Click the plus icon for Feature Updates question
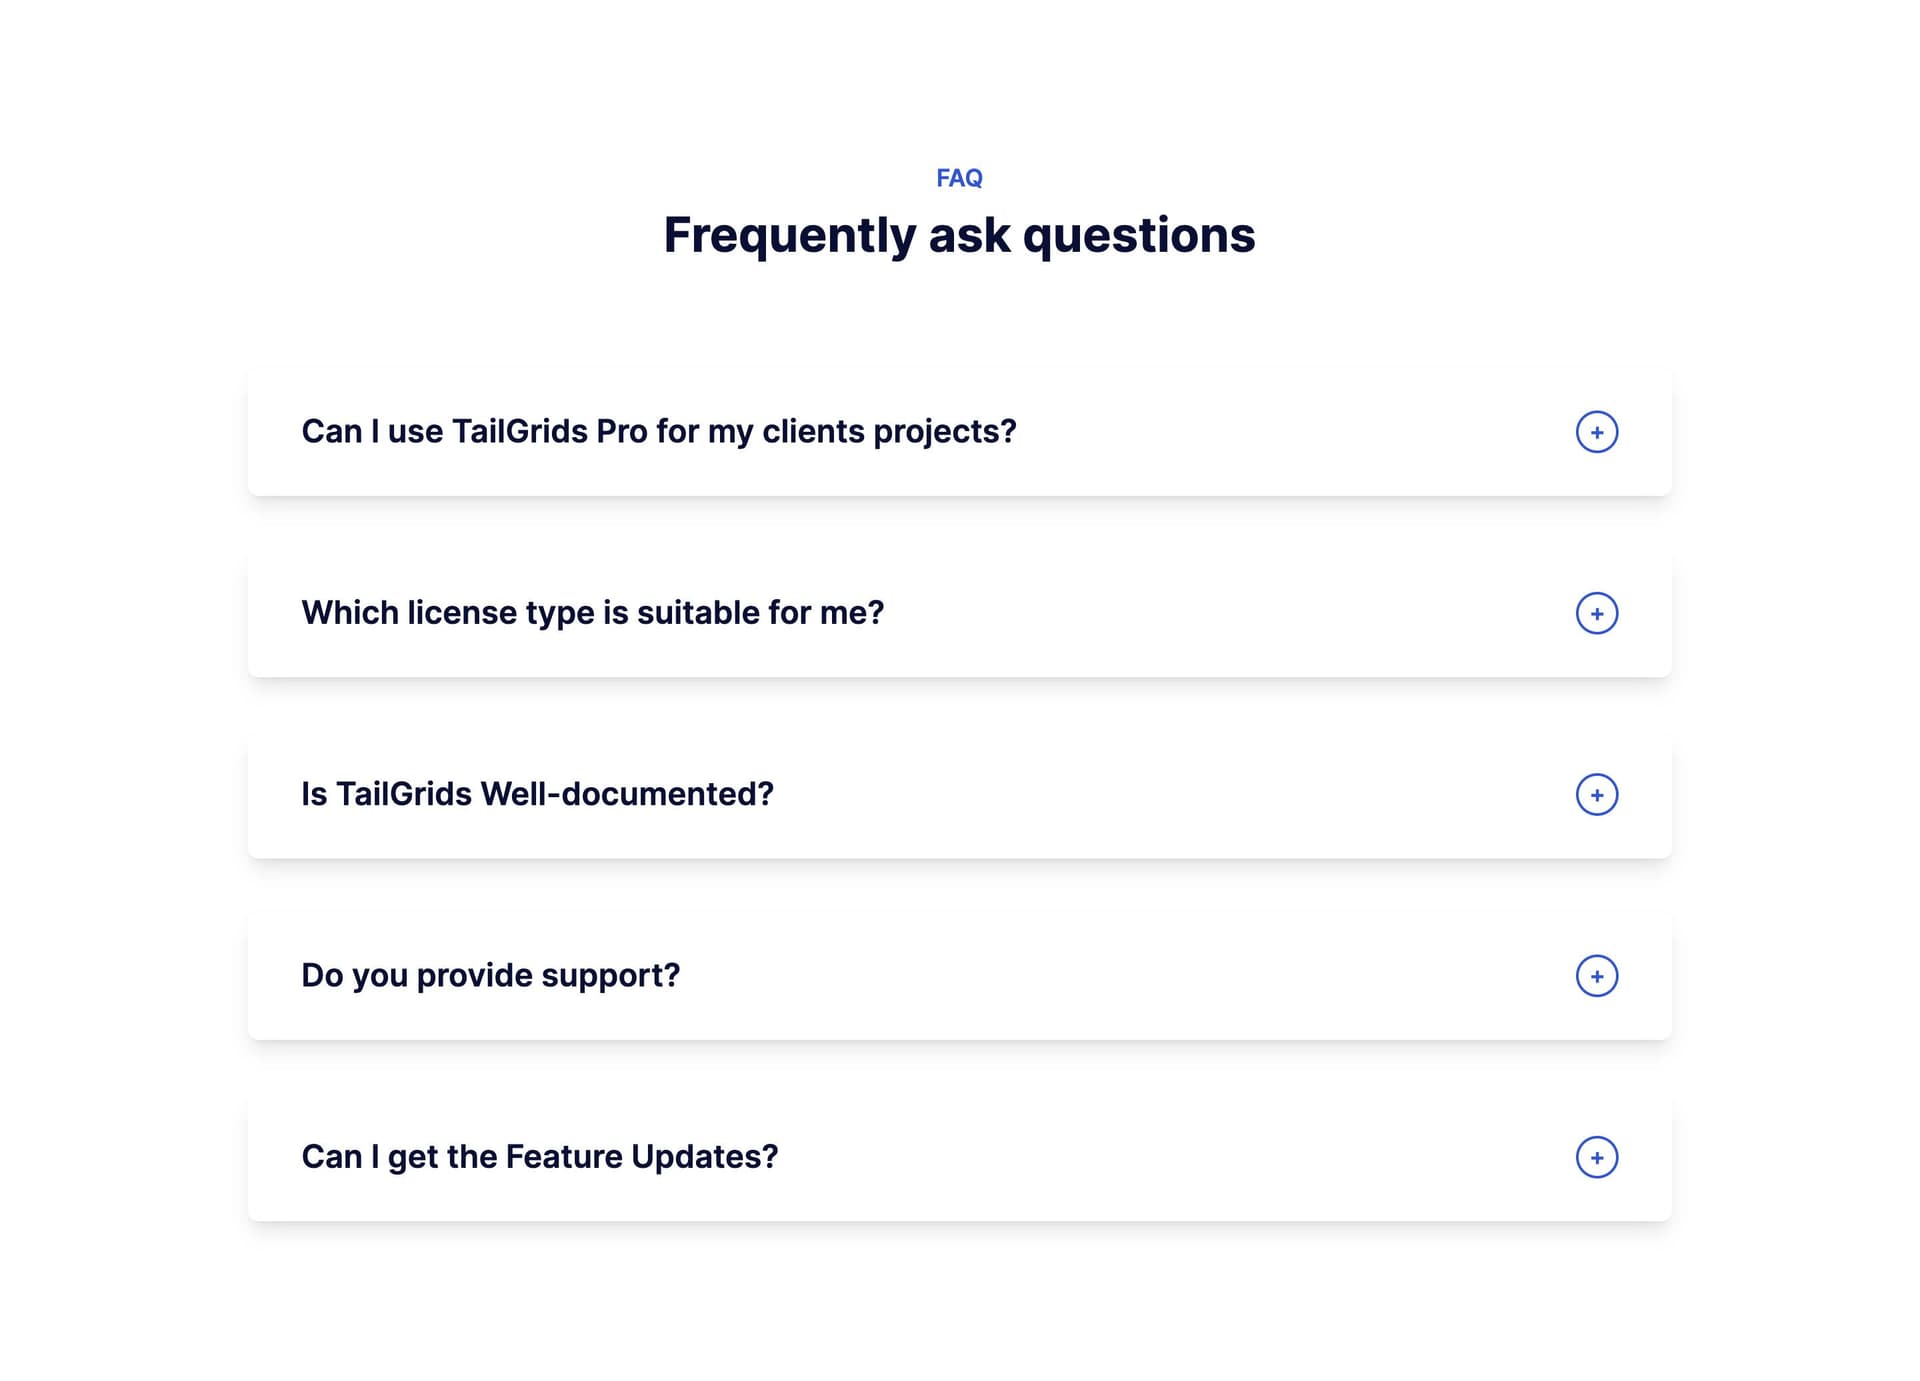1920x1381 pixels. [1596, 1157]
